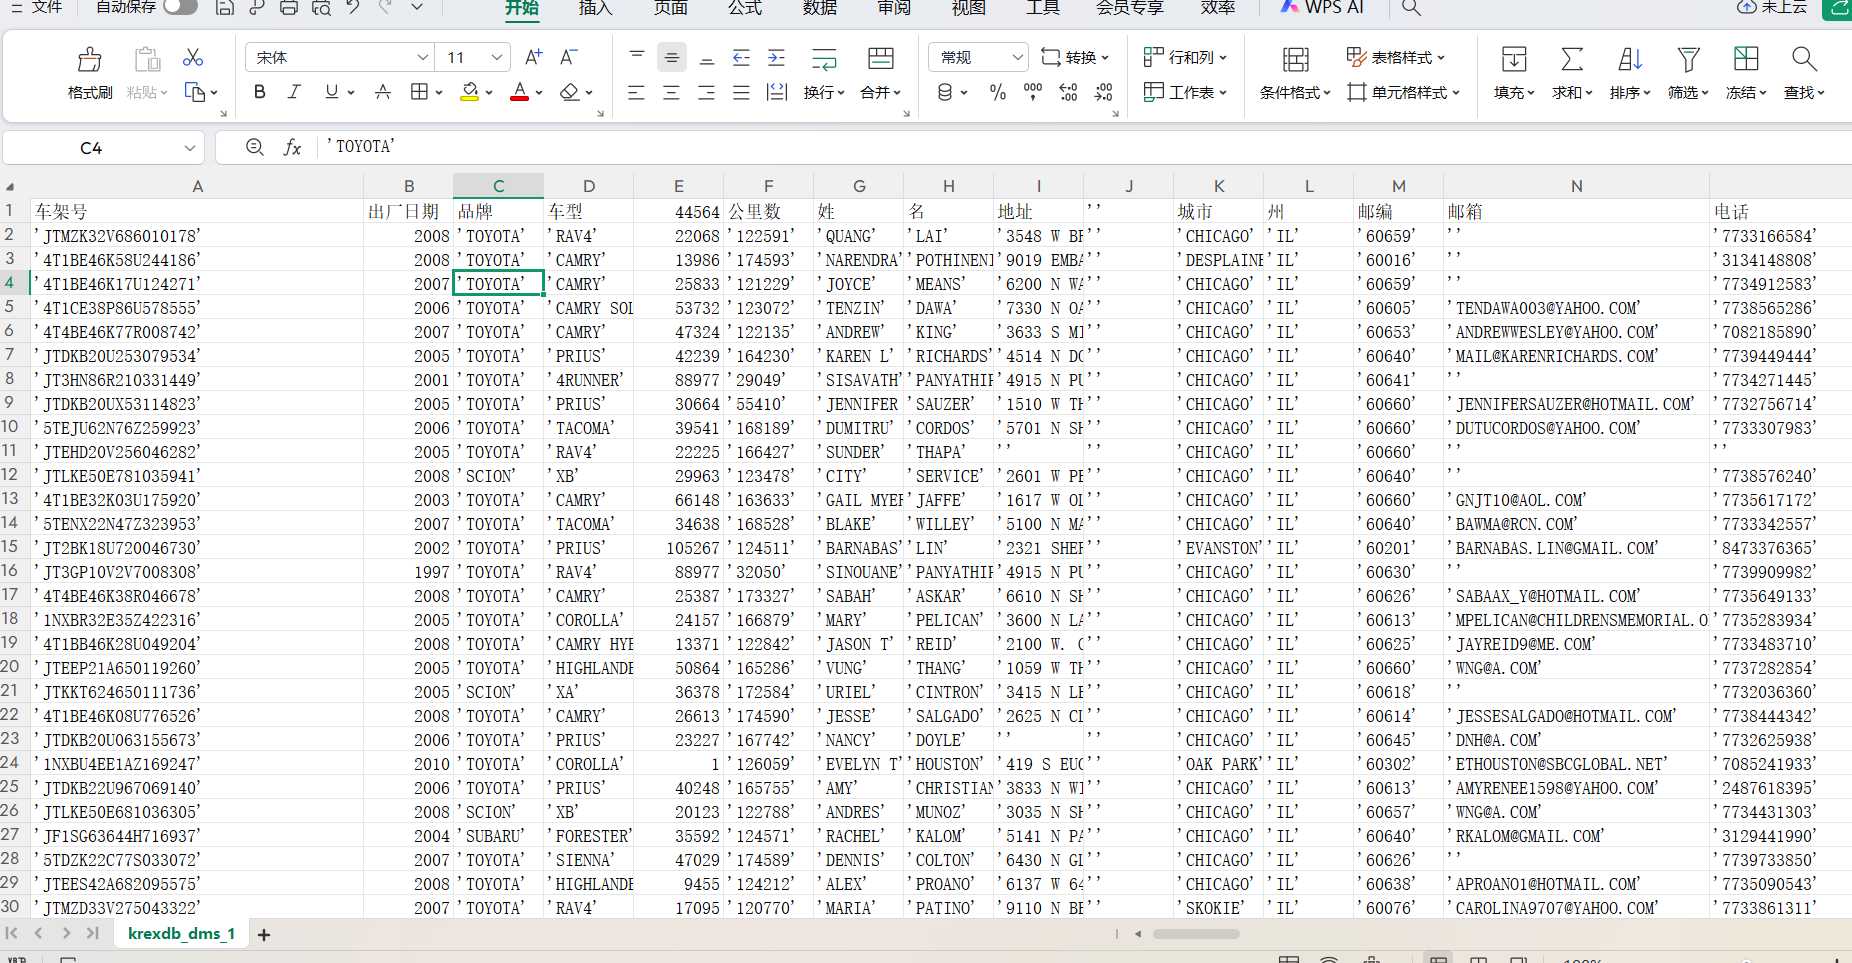Screen dimensions: 1852x963
Task: Open the 行和列 dropdown
Action: (x=1186, y=57)
